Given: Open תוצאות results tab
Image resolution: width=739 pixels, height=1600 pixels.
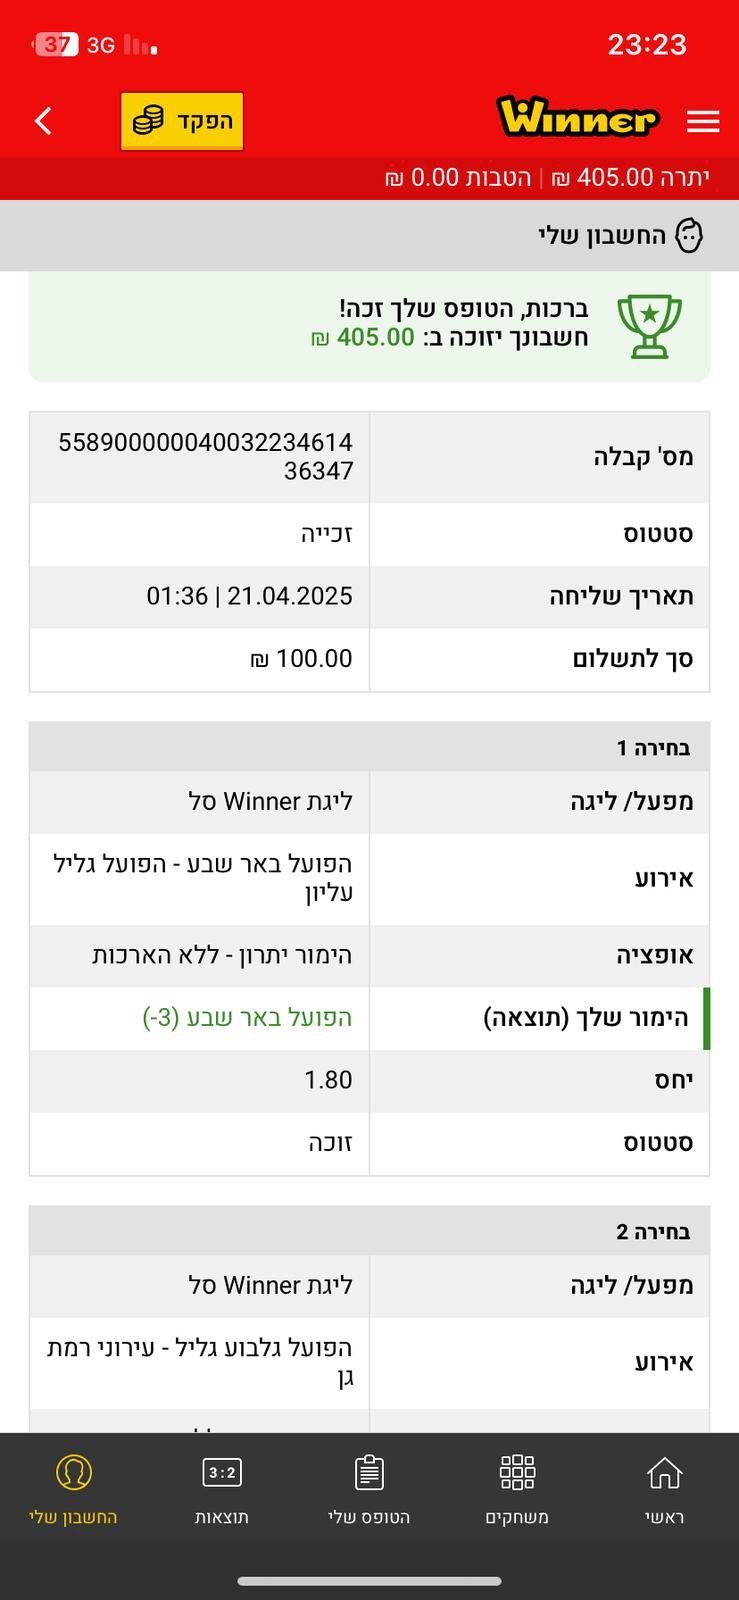Looking at the screenshot, I should pyautogui.click(x=222, y=1488).
